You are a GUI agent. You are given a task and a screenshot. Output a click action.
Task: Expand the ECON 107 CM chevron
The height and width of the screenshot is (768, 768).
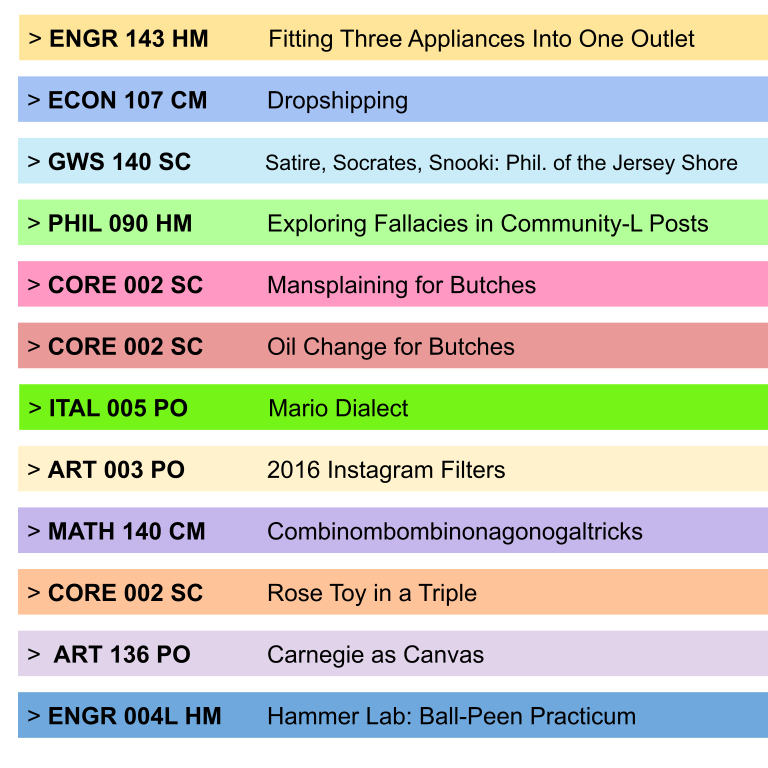34,100
